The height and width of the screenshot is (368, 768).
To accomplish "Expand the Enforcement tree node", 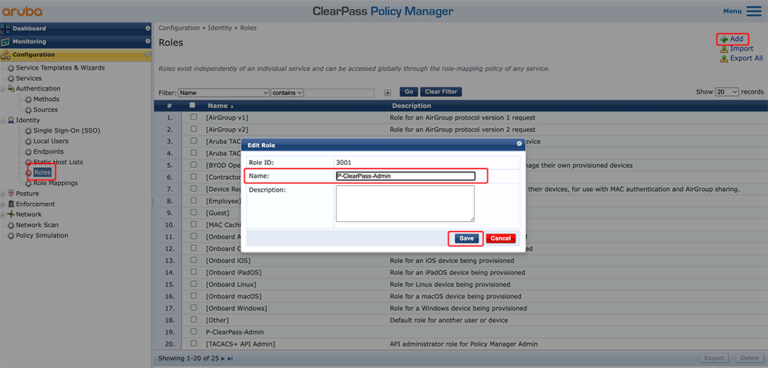I will coord(3,204).
